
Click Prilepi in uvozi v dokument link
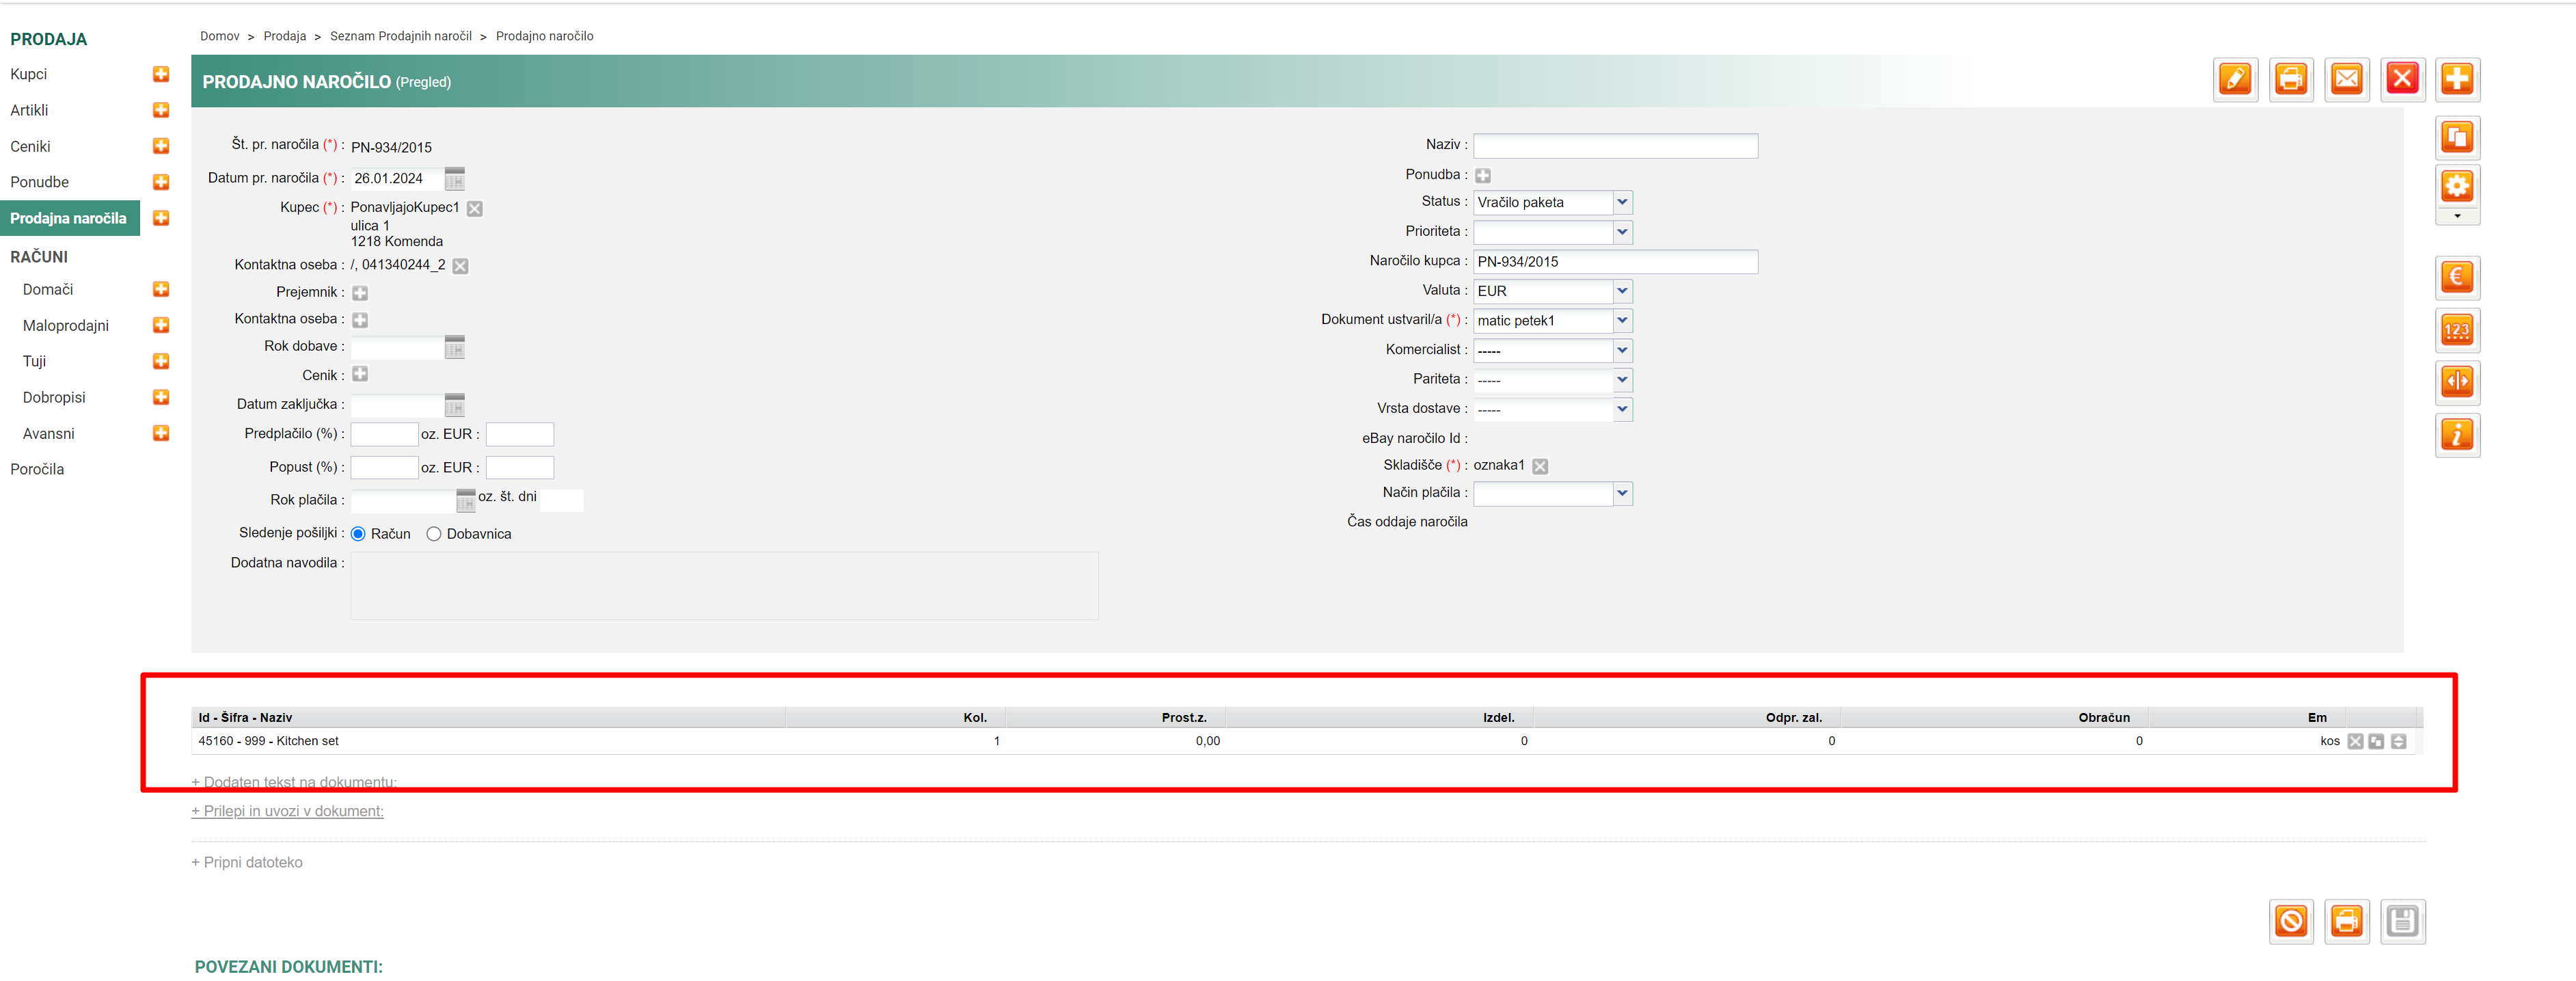click(x=288, y=811)
